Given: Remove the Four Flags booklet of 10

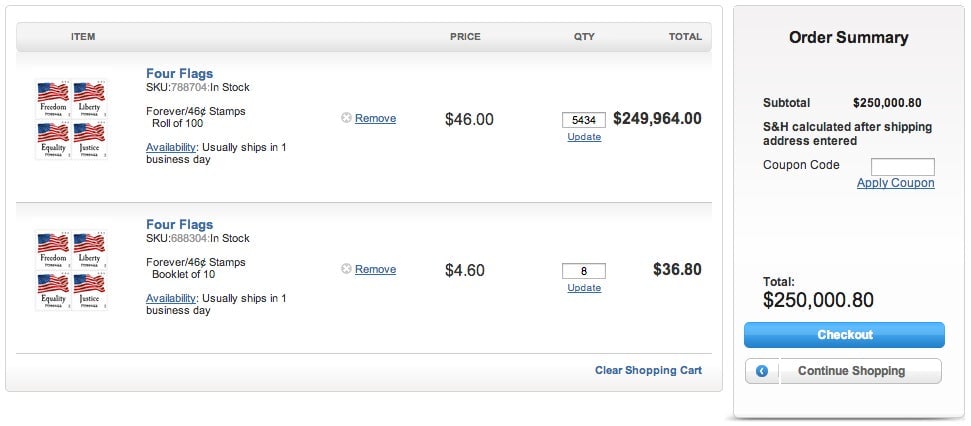Looking at the screenshot, I should point(375,269).
